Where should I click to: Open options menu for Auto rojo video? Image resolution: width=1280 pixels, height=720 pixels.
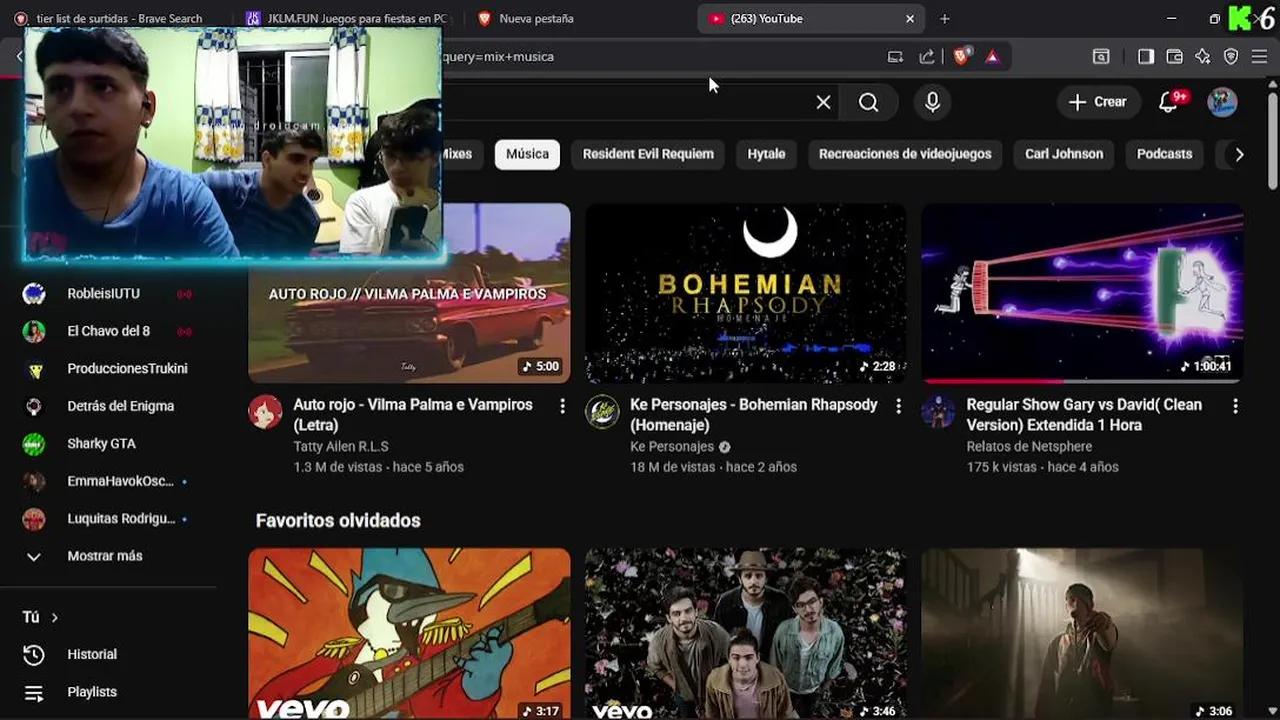[562, 406]
